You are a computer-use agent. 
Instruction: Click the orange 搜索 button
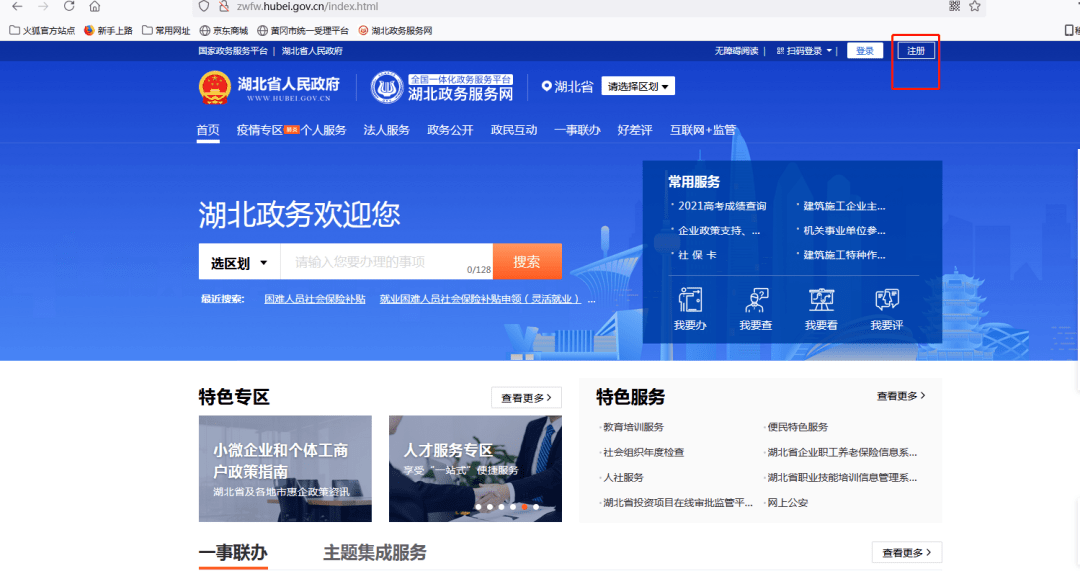pyautogui.click(x=527, y=262)
